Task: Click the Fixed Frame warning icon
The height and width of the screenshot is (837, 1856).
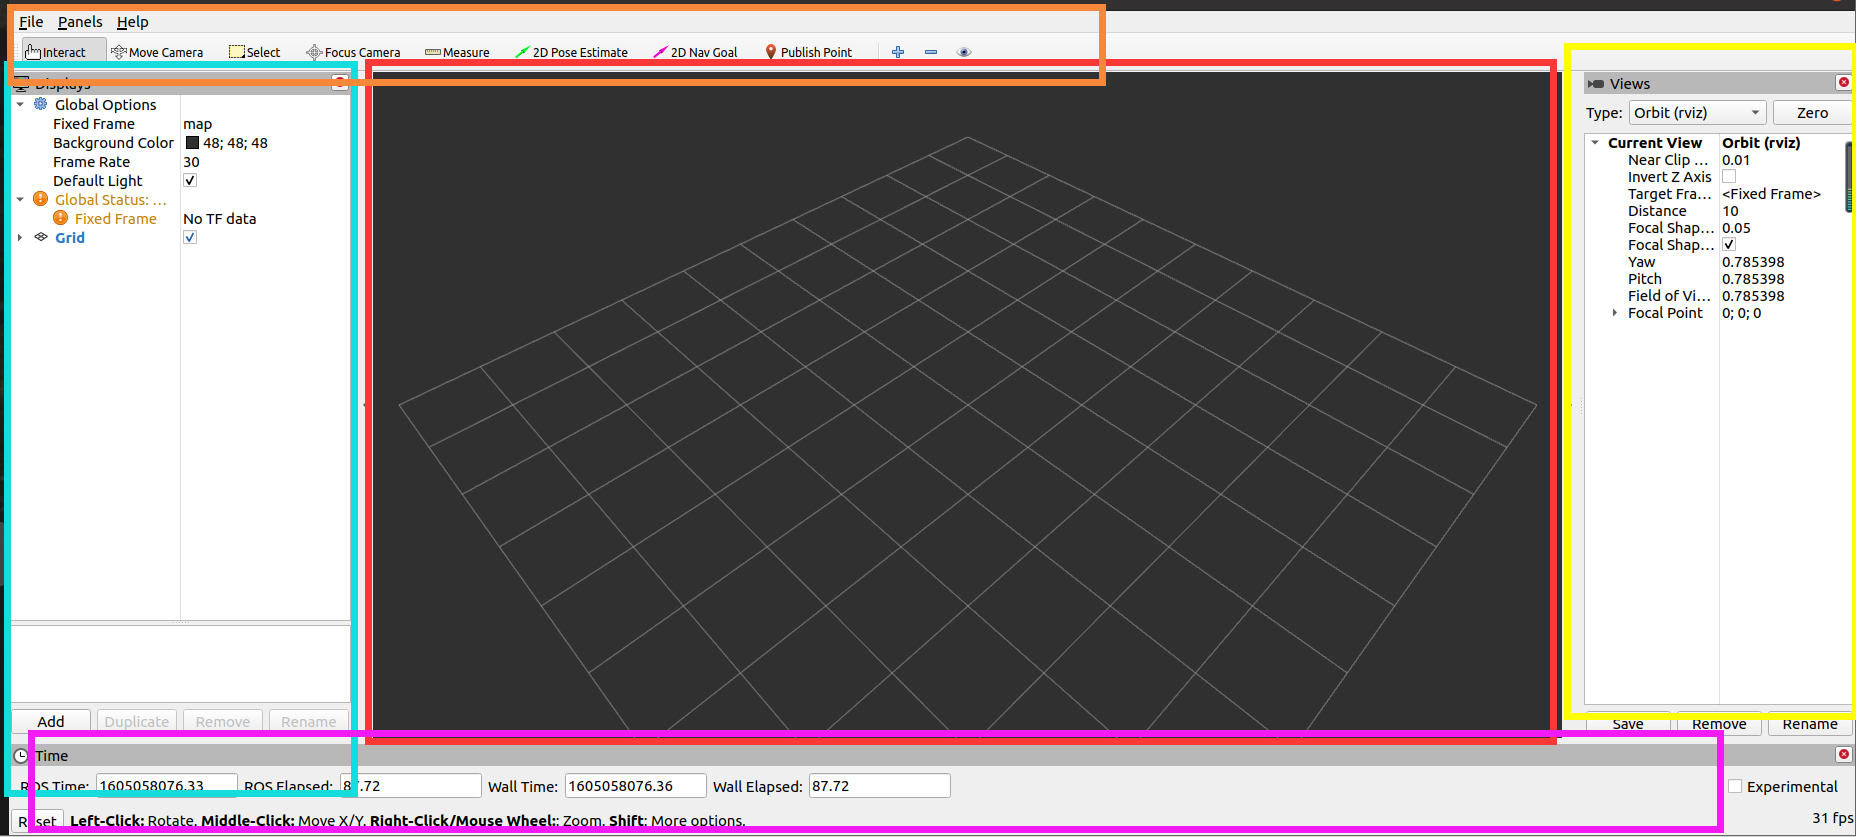Action: [x=61, y=218]
